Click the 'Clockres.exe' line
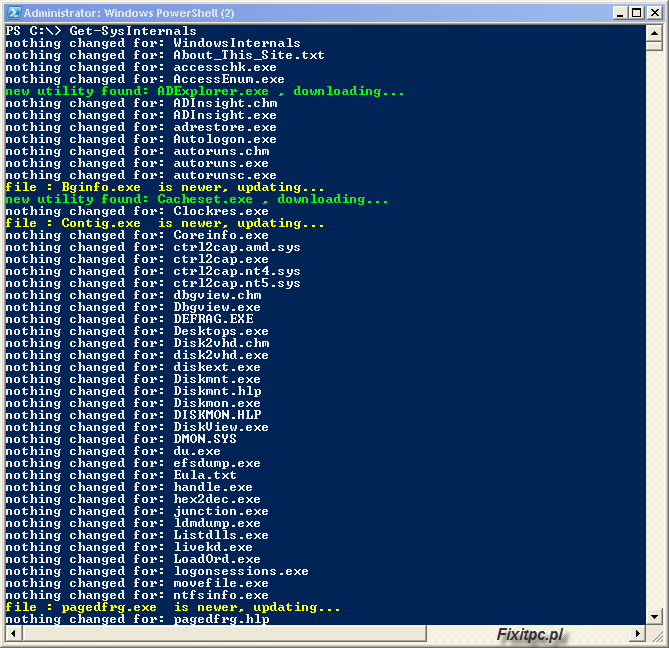This screenshot has width=669, height=648. click(x=137, y=211)
